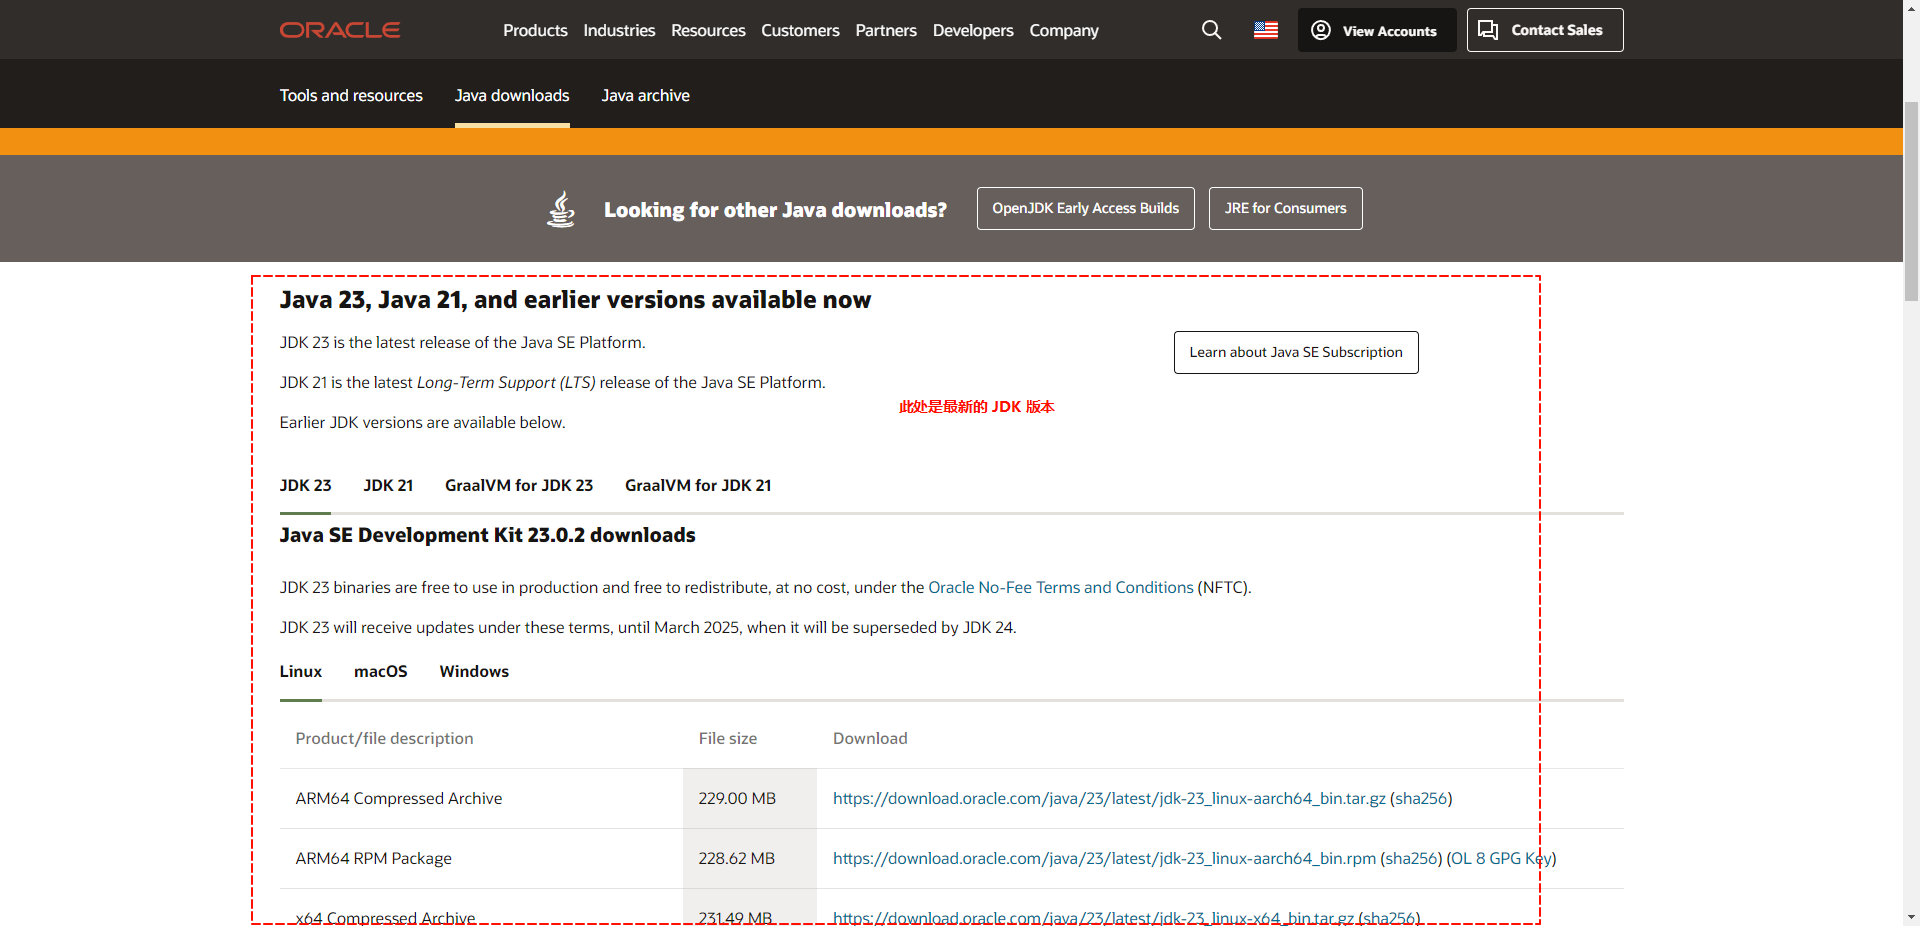
Task: Switch to the Java archive tab
Action: click(x=645, y=95)
